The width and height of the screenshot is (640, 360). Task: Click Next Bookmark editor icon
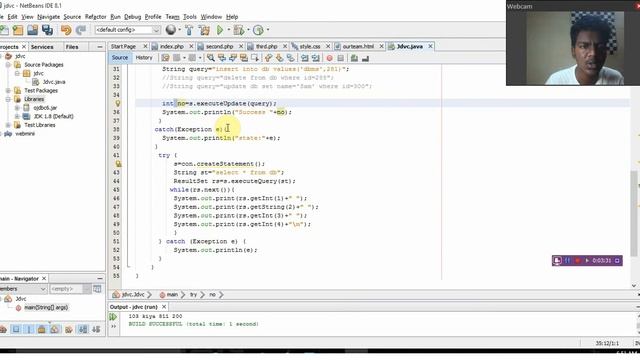pos(279,58)
